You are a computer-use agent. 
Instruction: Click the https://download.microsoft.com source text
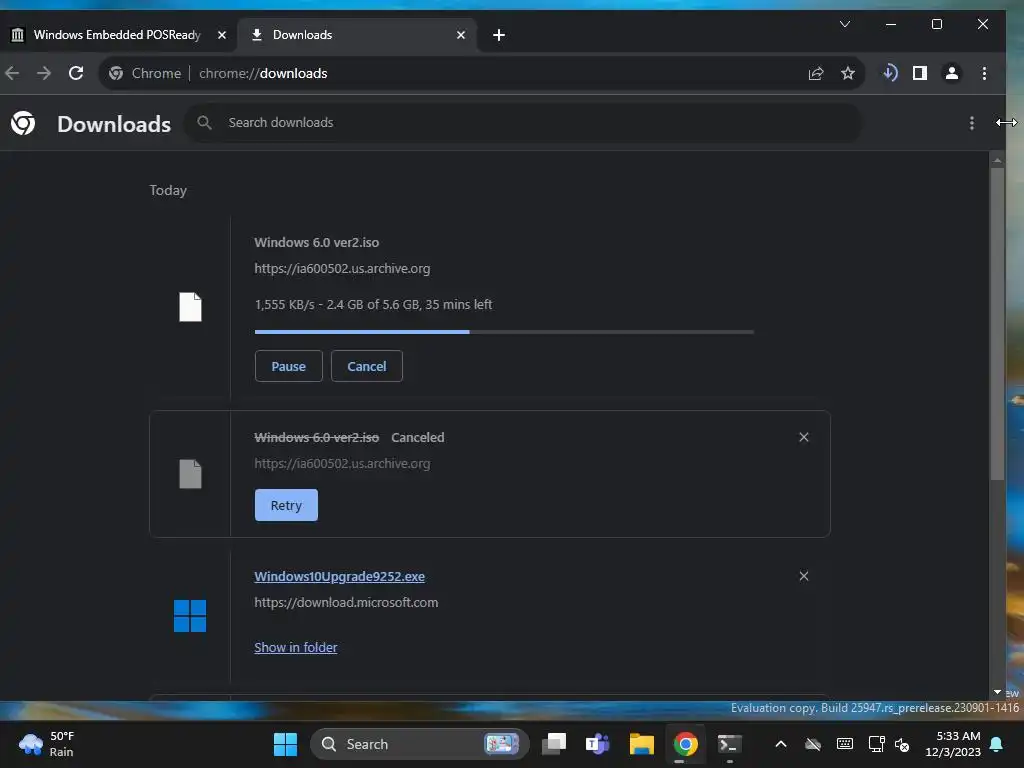click(x=346, y=602)
